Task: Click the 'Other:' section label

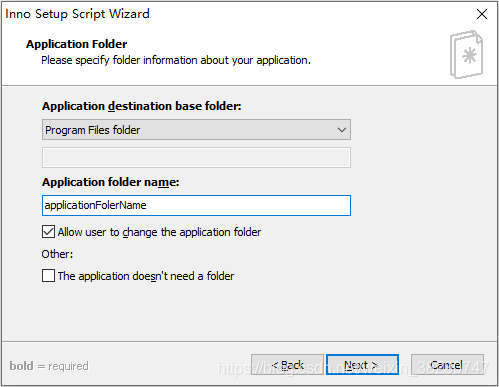Action: 57,254
